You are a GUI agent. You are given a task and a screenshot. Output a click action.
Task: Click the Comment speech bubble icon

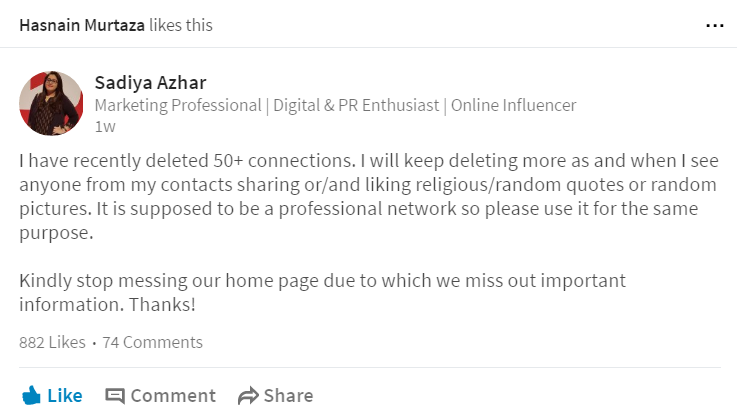pos(115,396)
